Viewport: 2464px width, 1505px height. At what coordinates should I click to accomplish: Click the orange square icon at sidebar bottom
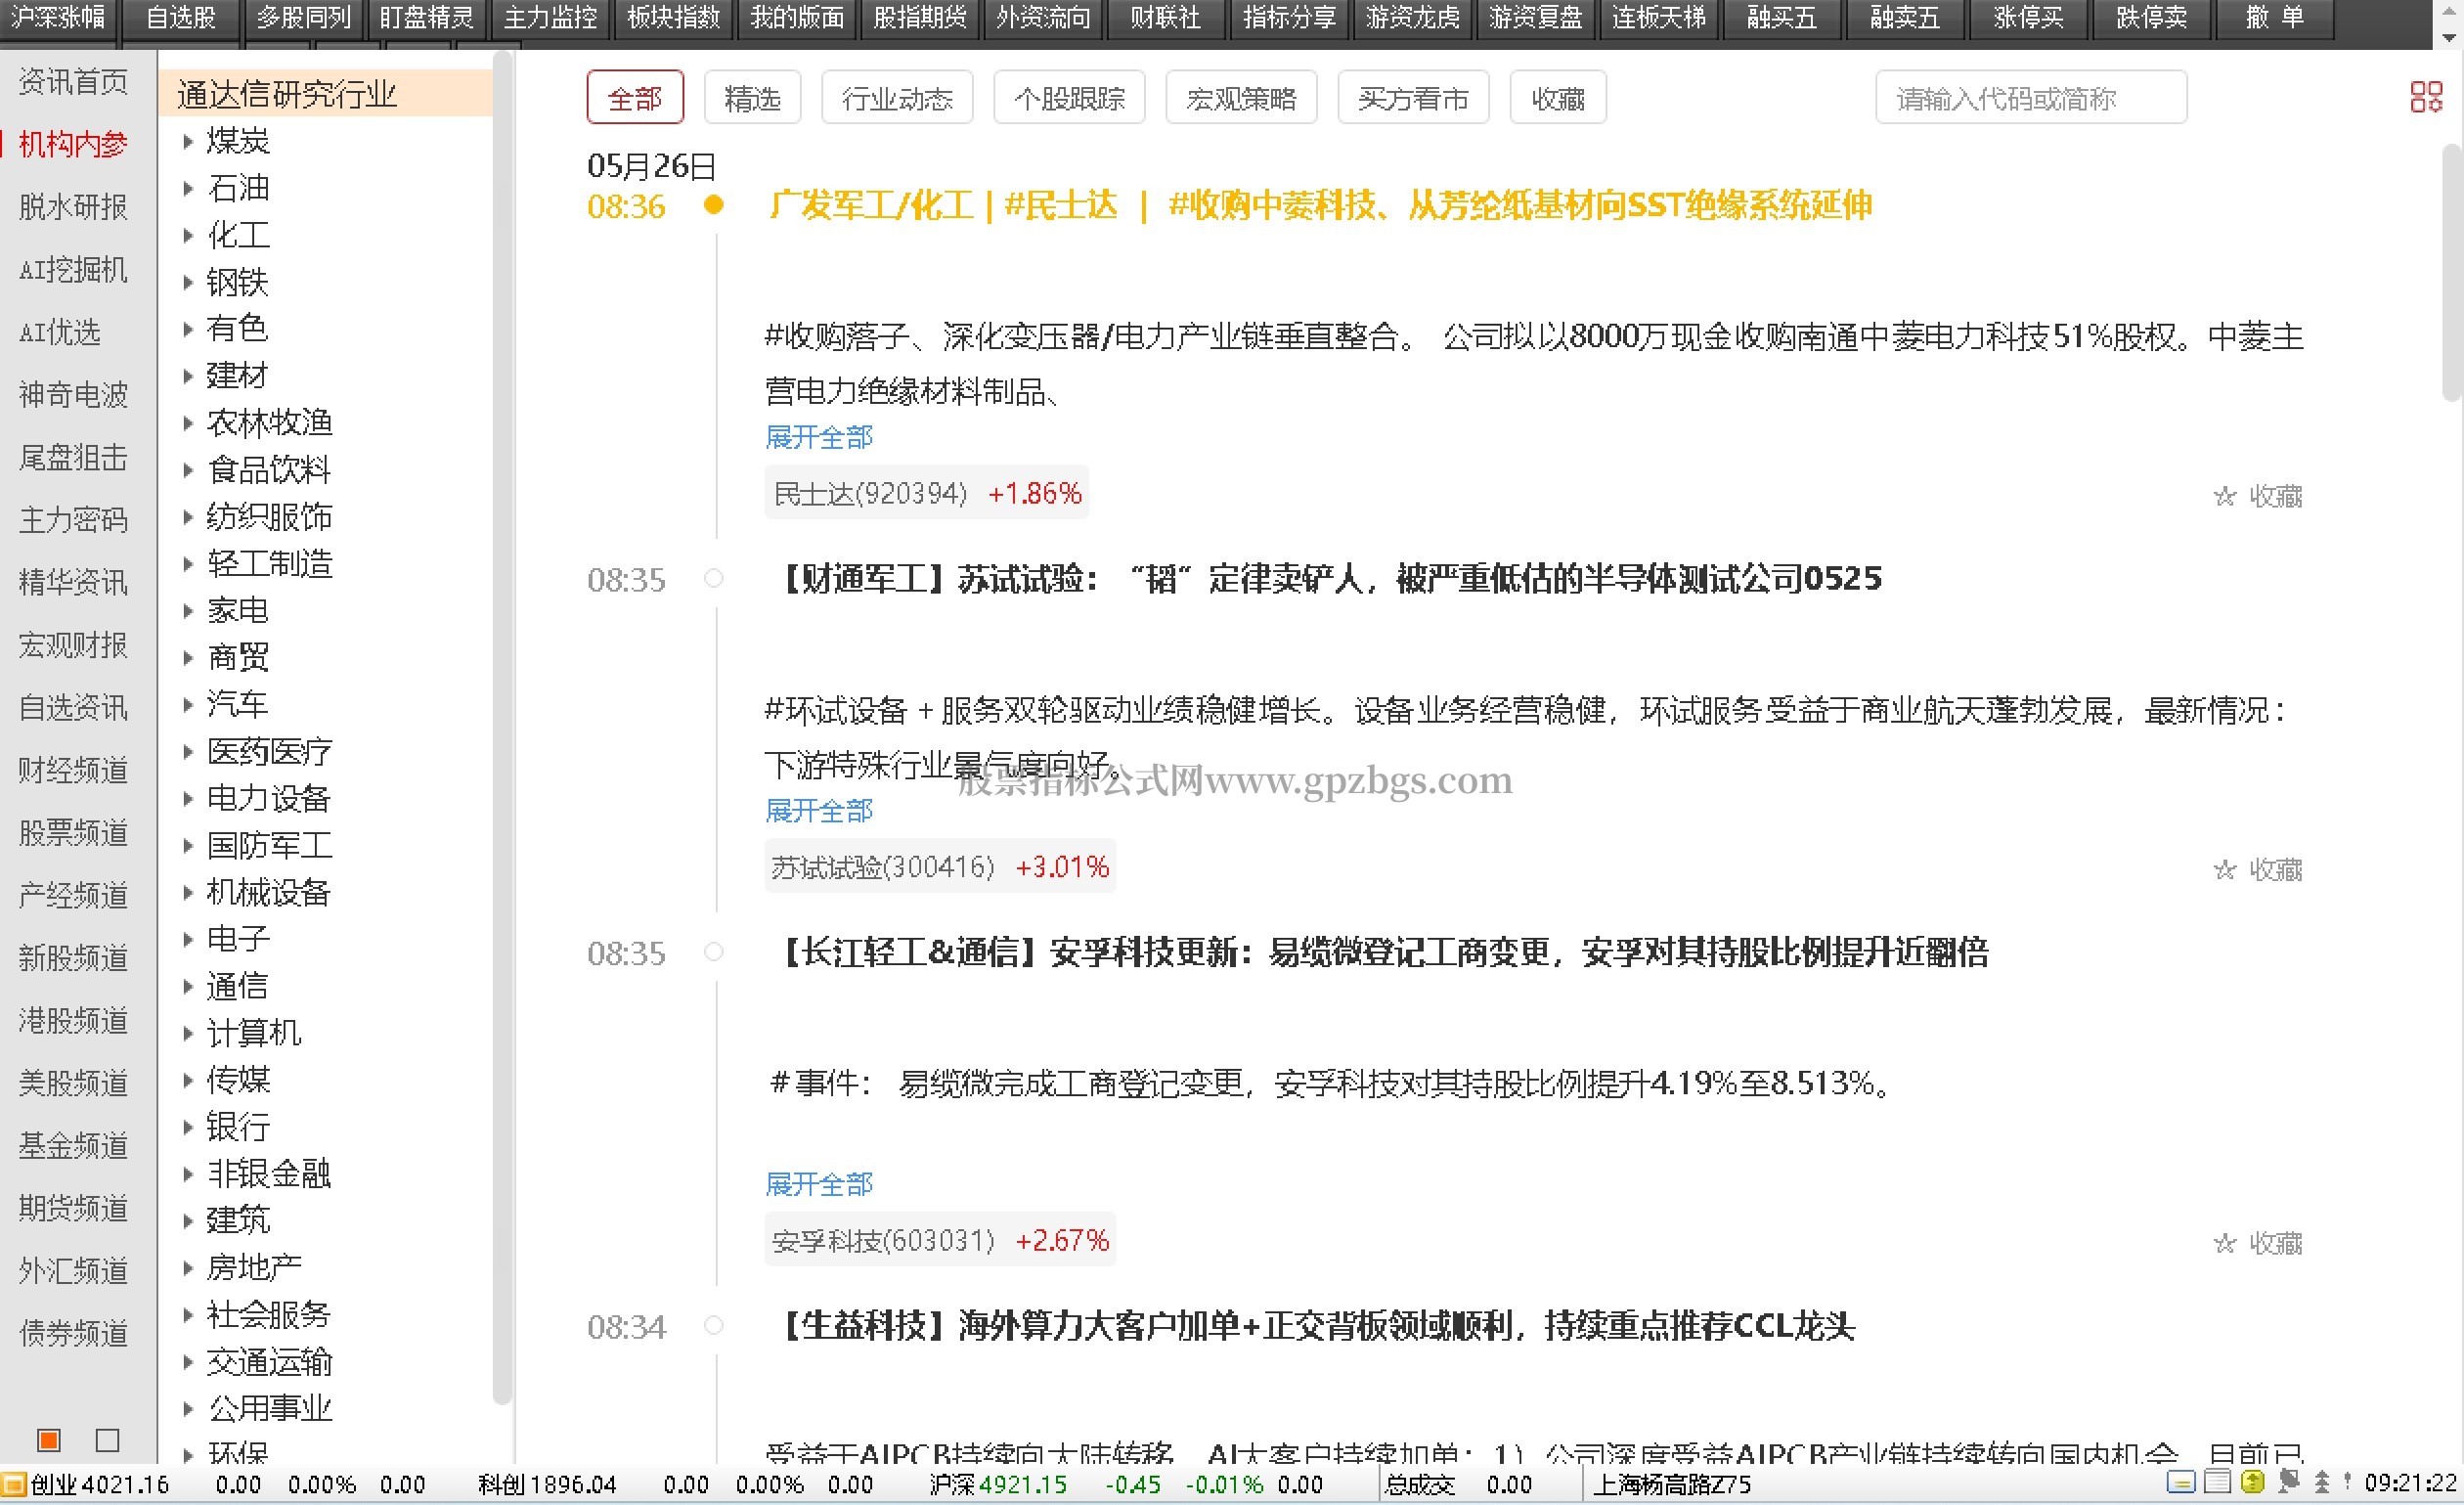(x=49, y=1439)
